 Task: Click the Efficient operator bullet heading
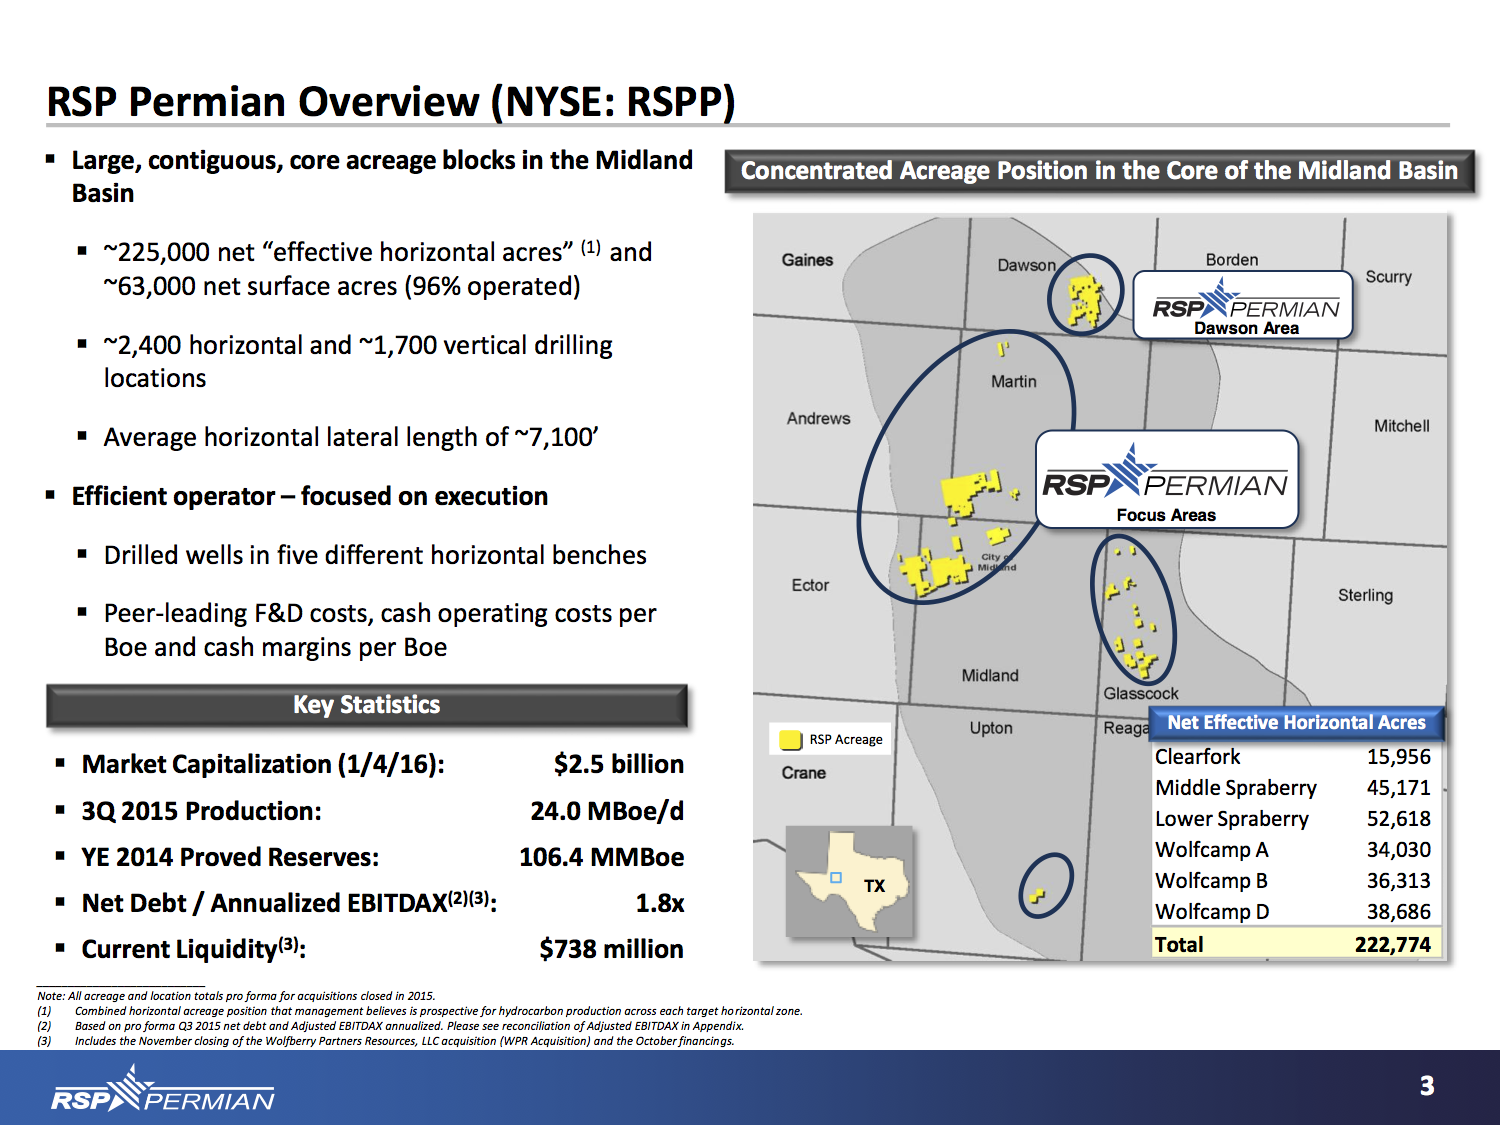pos(310,497)
